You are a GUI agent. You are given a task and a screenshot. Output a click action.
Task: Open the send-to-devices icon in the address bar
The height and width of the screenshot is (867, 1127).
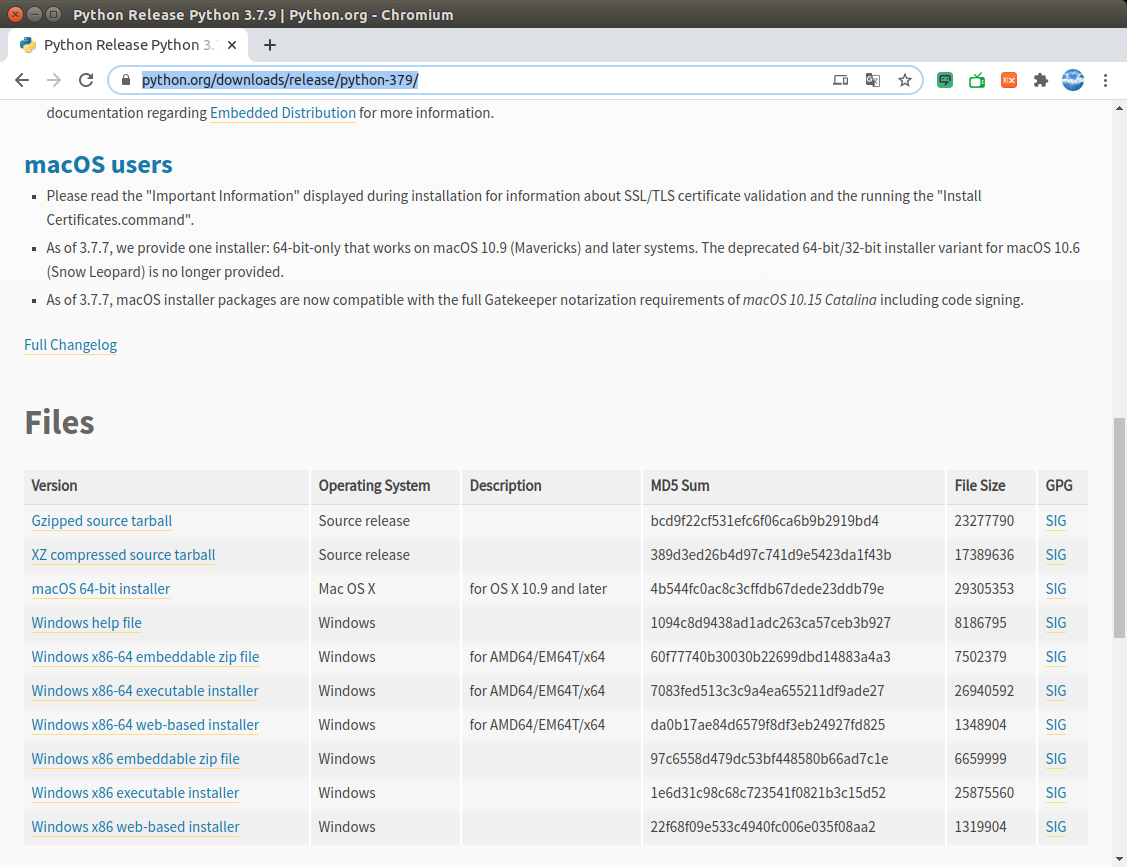pyautogui.click(x=840, y=80)
